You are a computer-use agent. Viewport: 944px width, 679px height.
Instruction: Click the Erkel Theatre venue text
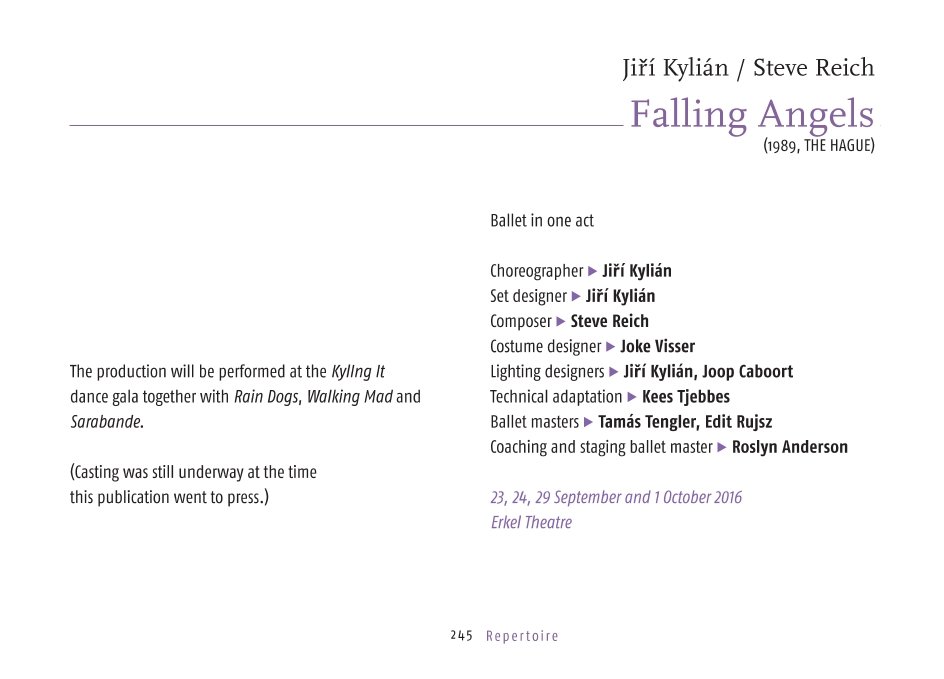[531, 522]
